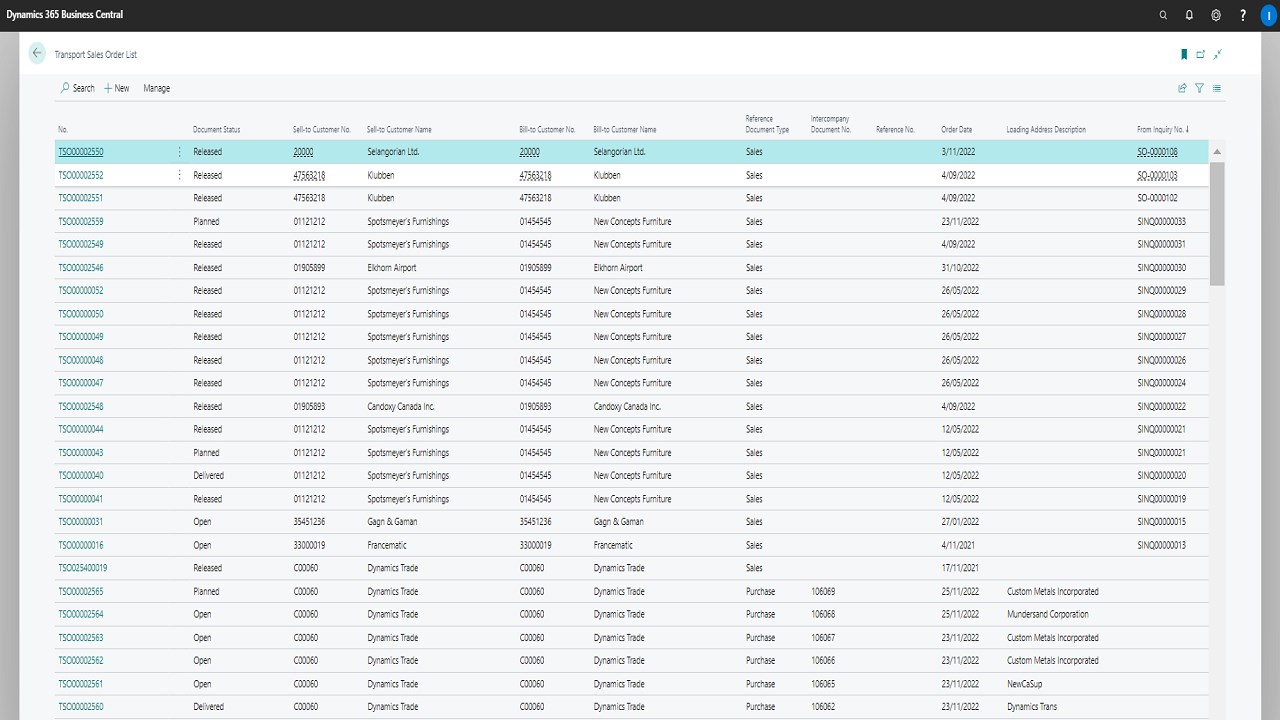
Task: Open the Intercompany Document No. header
Action: point(831,124)
